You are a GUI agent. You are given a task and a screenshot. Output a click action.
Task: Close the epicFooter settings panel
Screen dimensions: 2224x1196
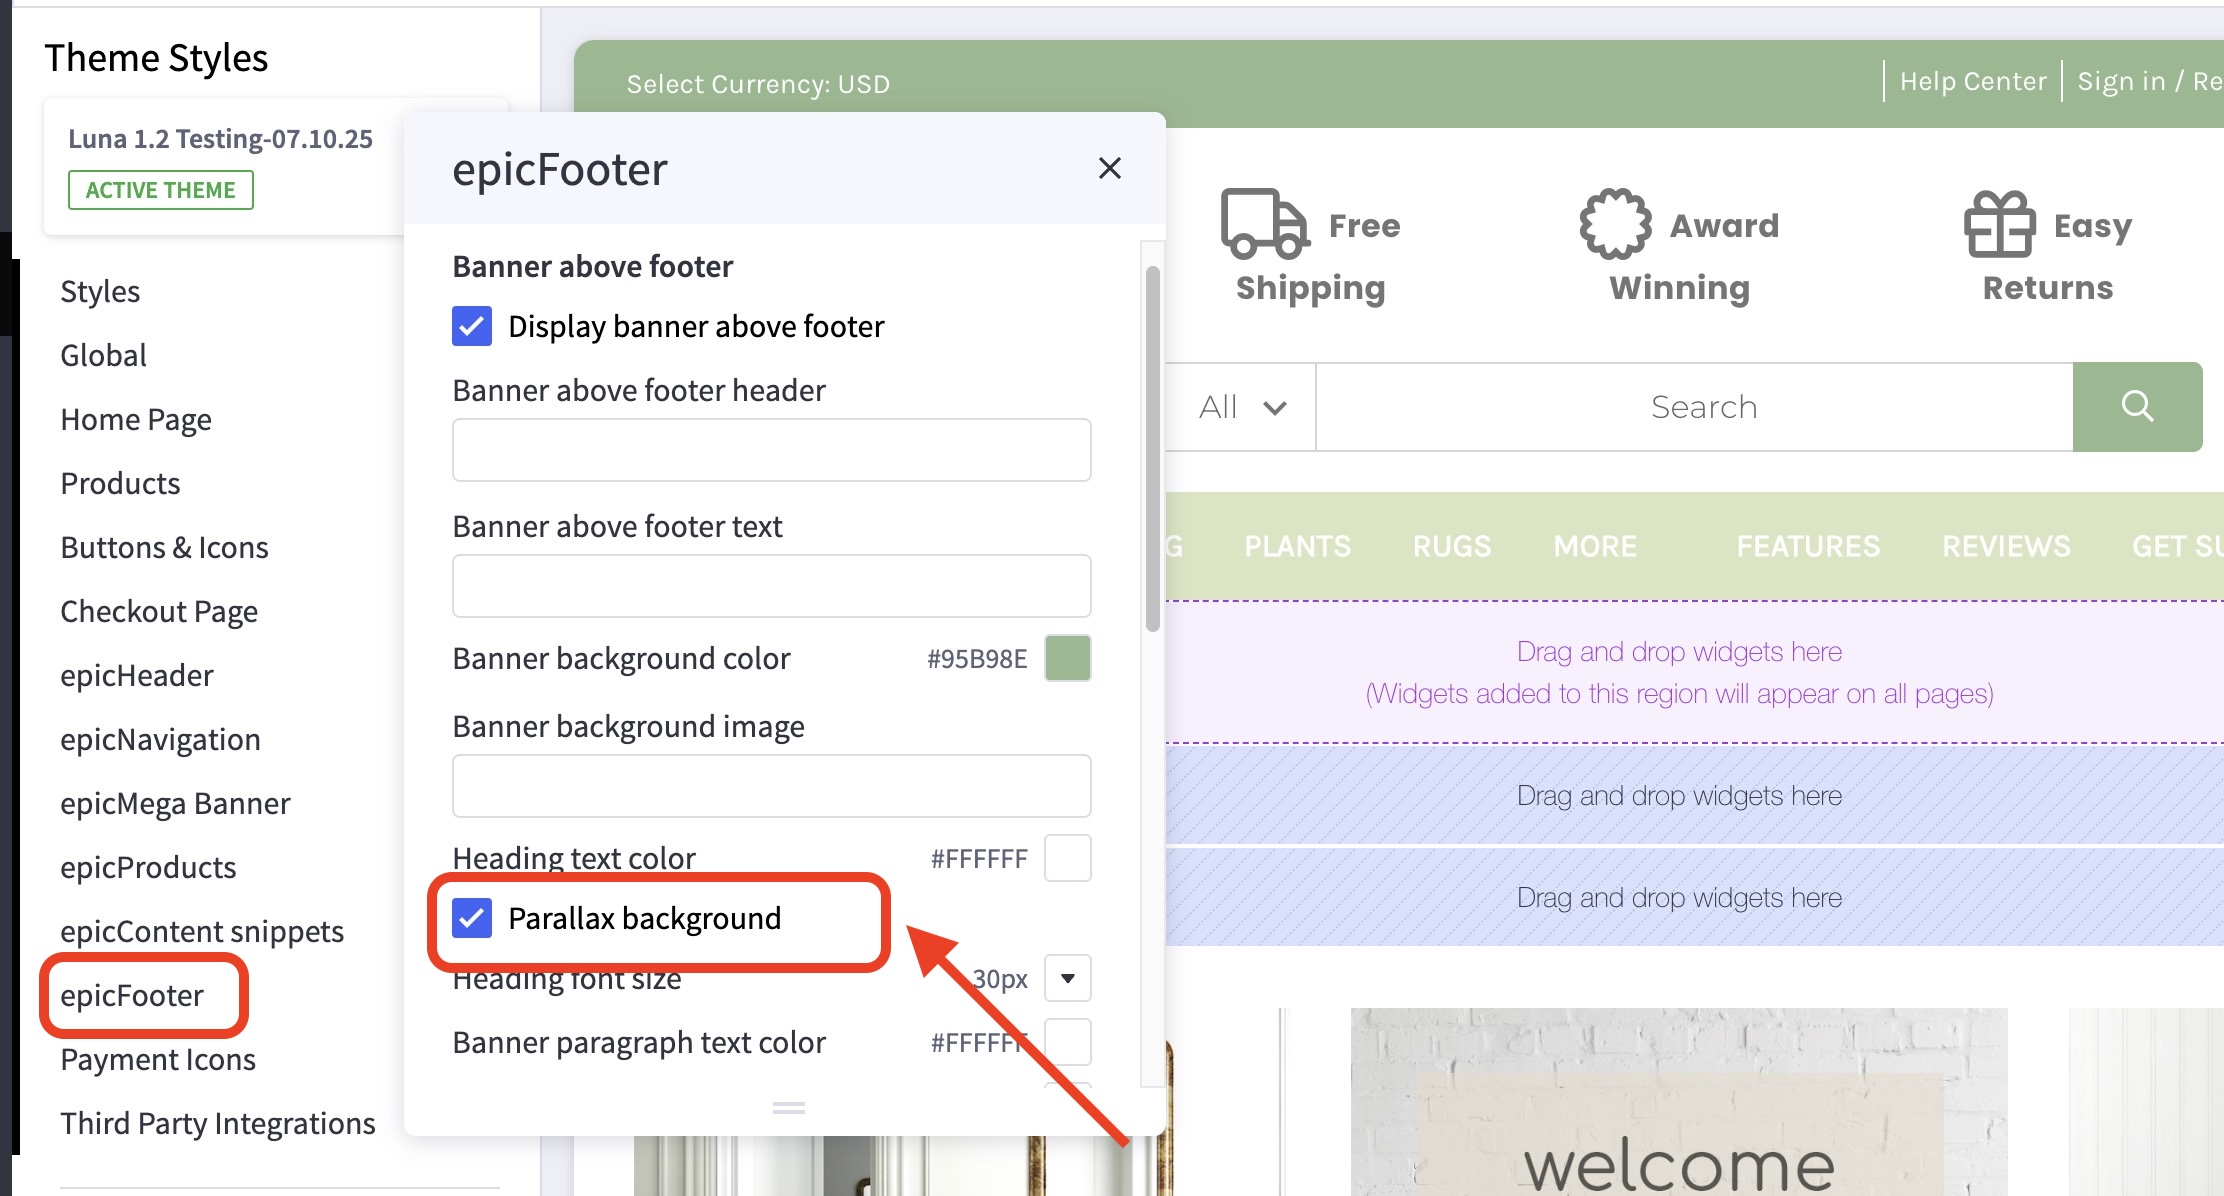1110,168
